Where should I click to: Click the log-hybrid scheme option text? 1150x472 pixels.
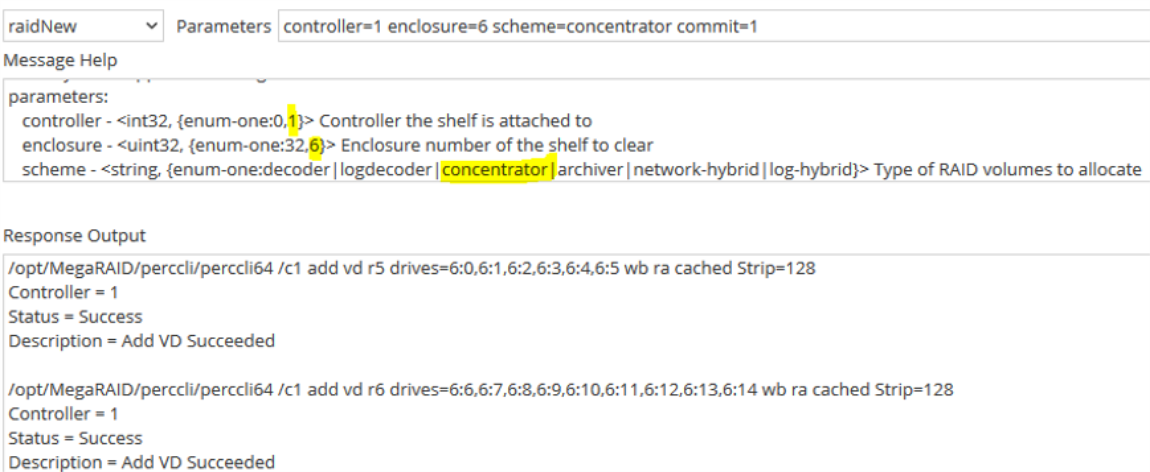tap(804, 169)
